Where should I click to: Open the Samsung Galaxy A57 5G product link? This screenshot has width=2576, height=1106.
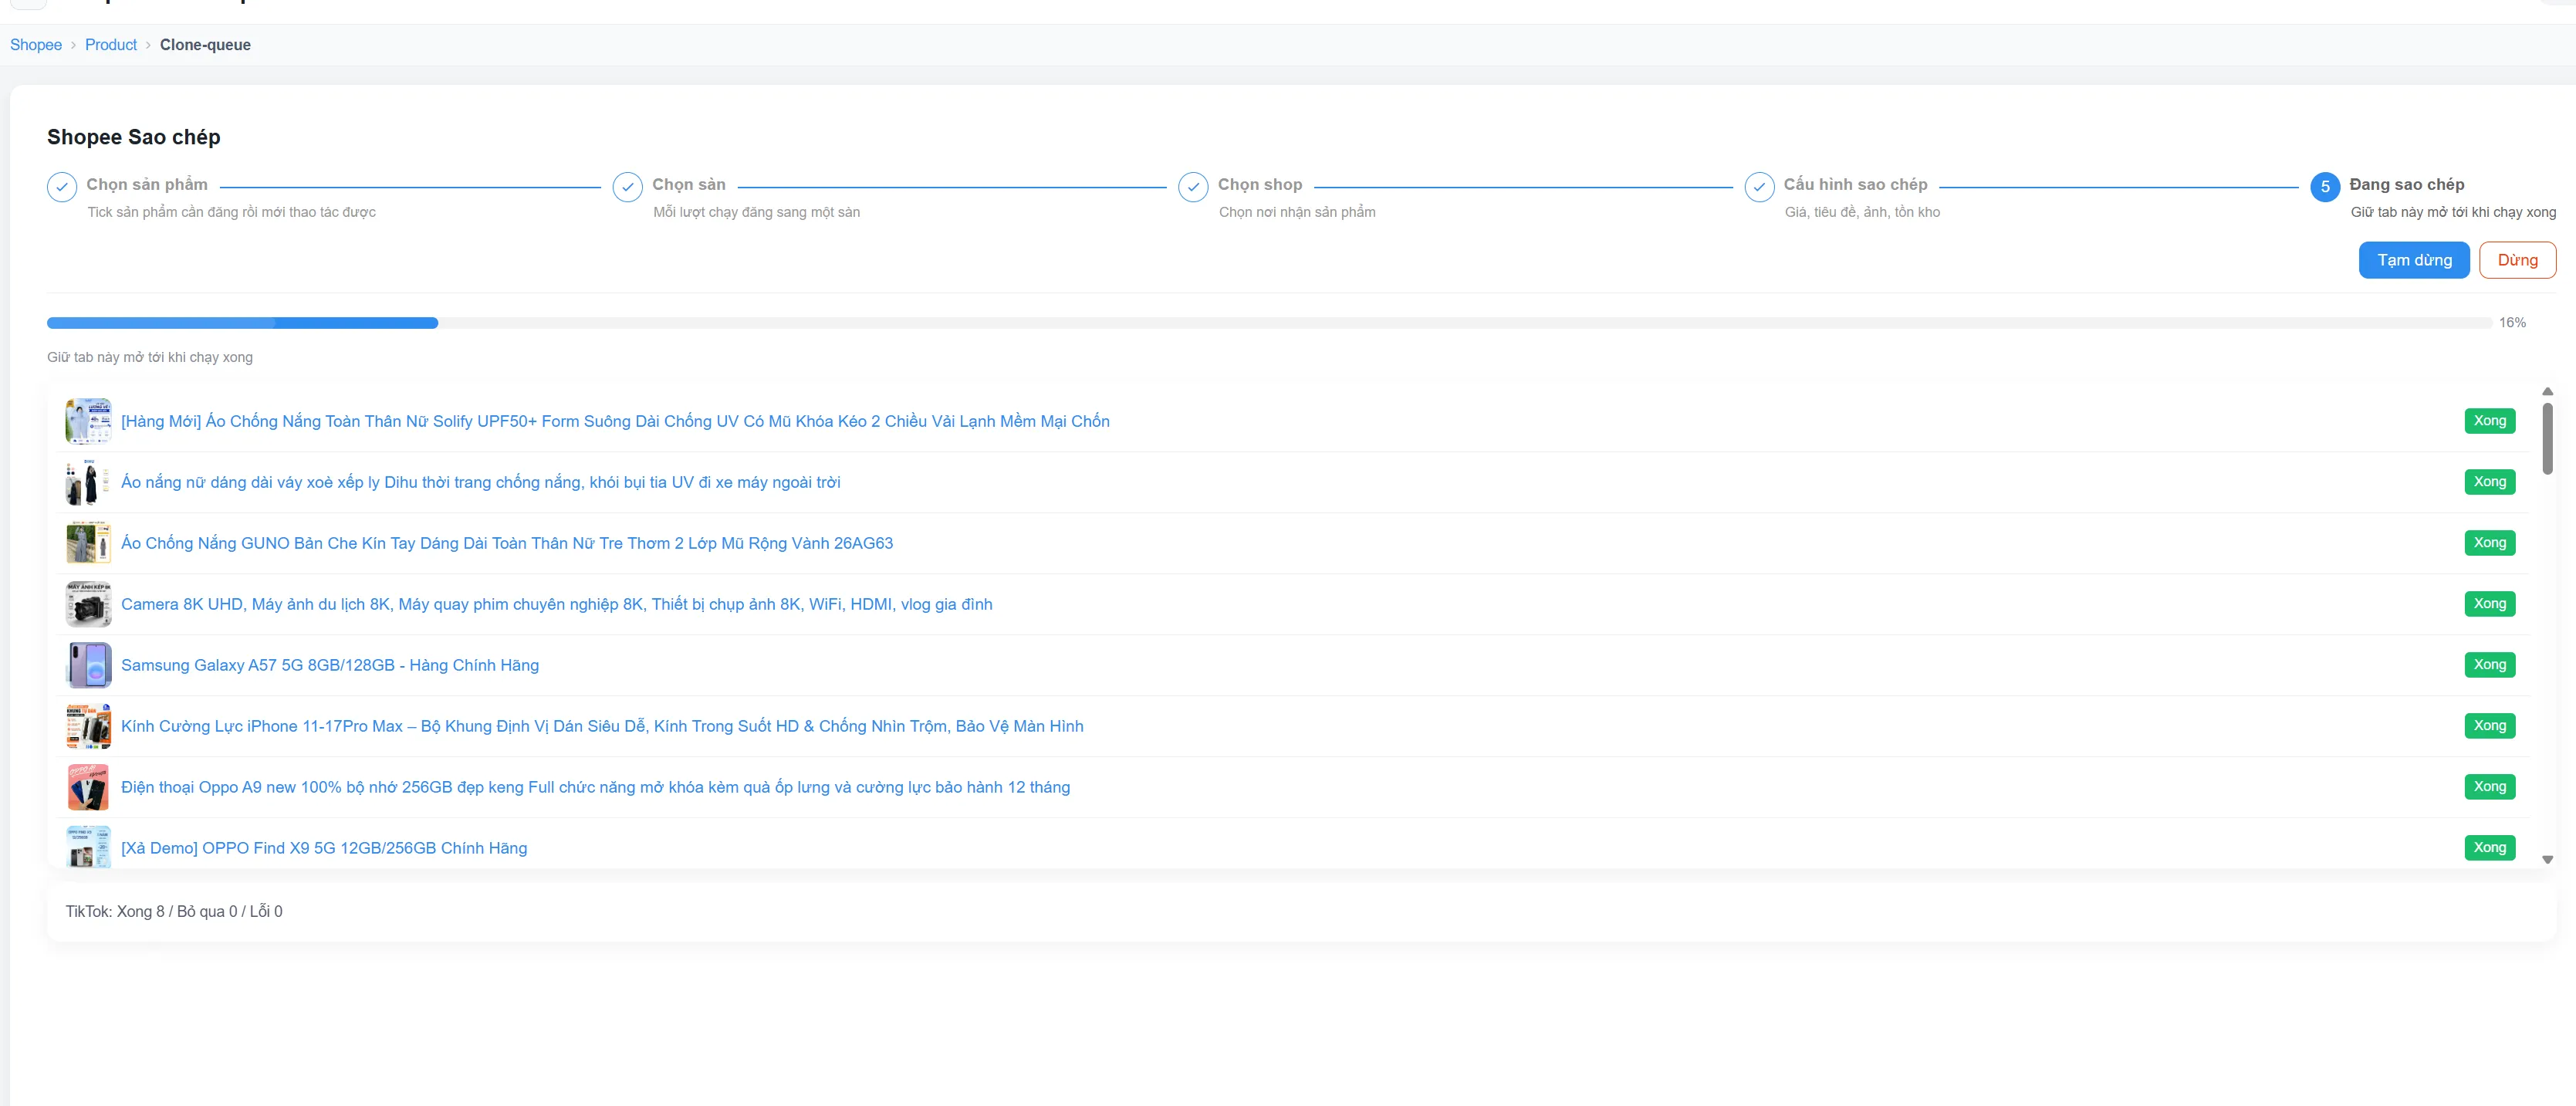pos(330,666)
